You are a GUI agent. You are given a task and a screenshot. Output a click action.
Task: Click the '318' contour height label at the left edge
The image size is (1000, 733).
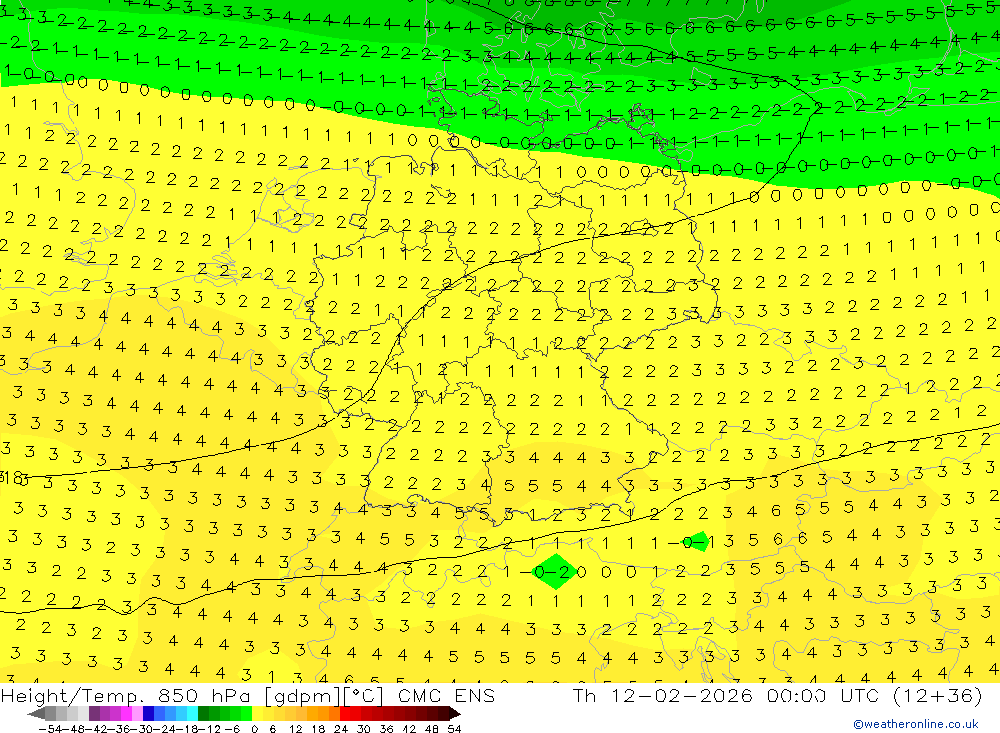tap(13, 477)
